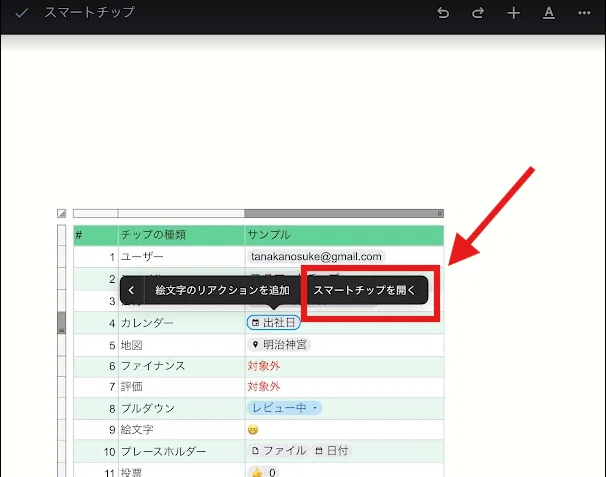Tap the checkmark to finish editing
This screenshot has height=477, width=606.
21,13
